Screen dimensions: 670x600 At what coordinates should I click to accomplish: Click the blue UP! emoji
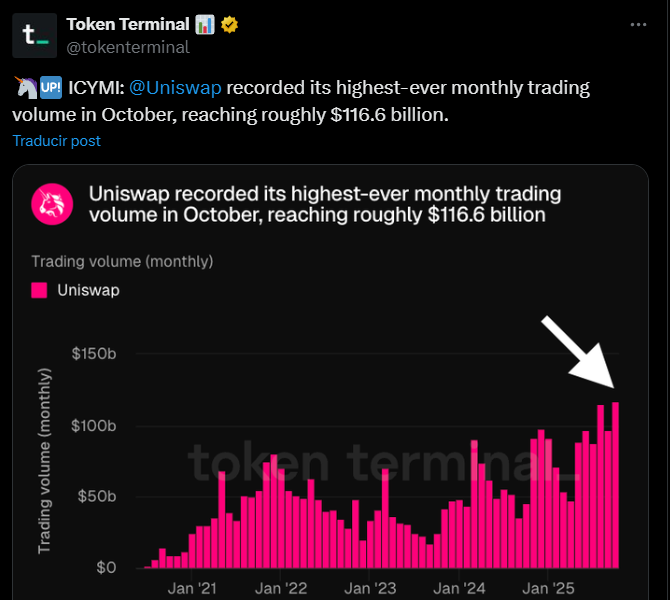(x=50, y=88)
